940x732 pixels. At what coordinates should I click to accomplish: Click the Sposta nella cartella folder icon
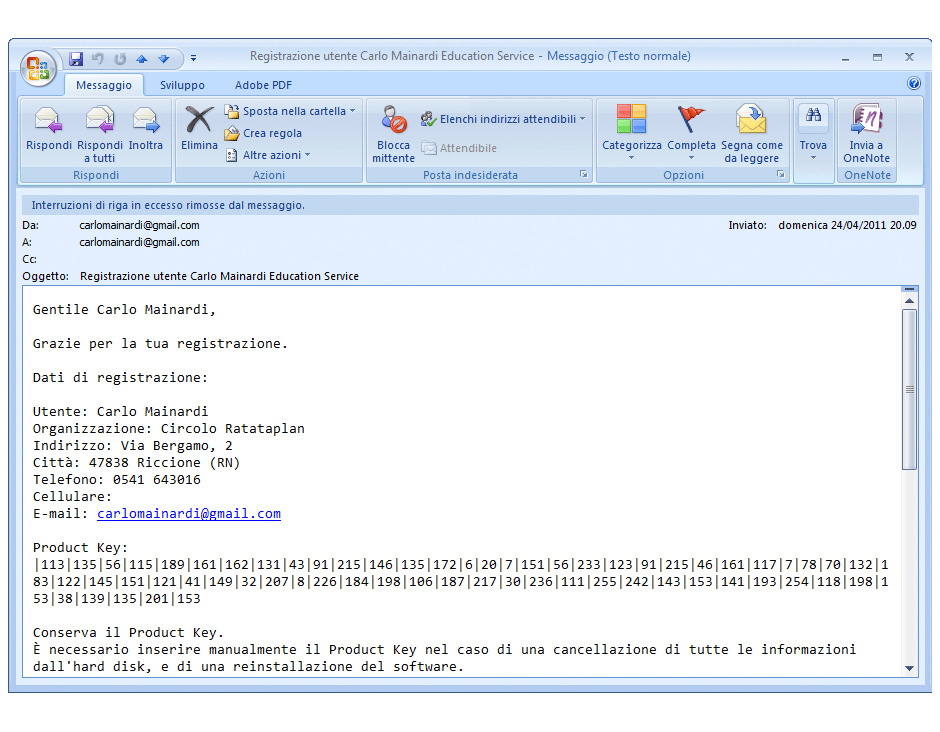tap(231, 111)
